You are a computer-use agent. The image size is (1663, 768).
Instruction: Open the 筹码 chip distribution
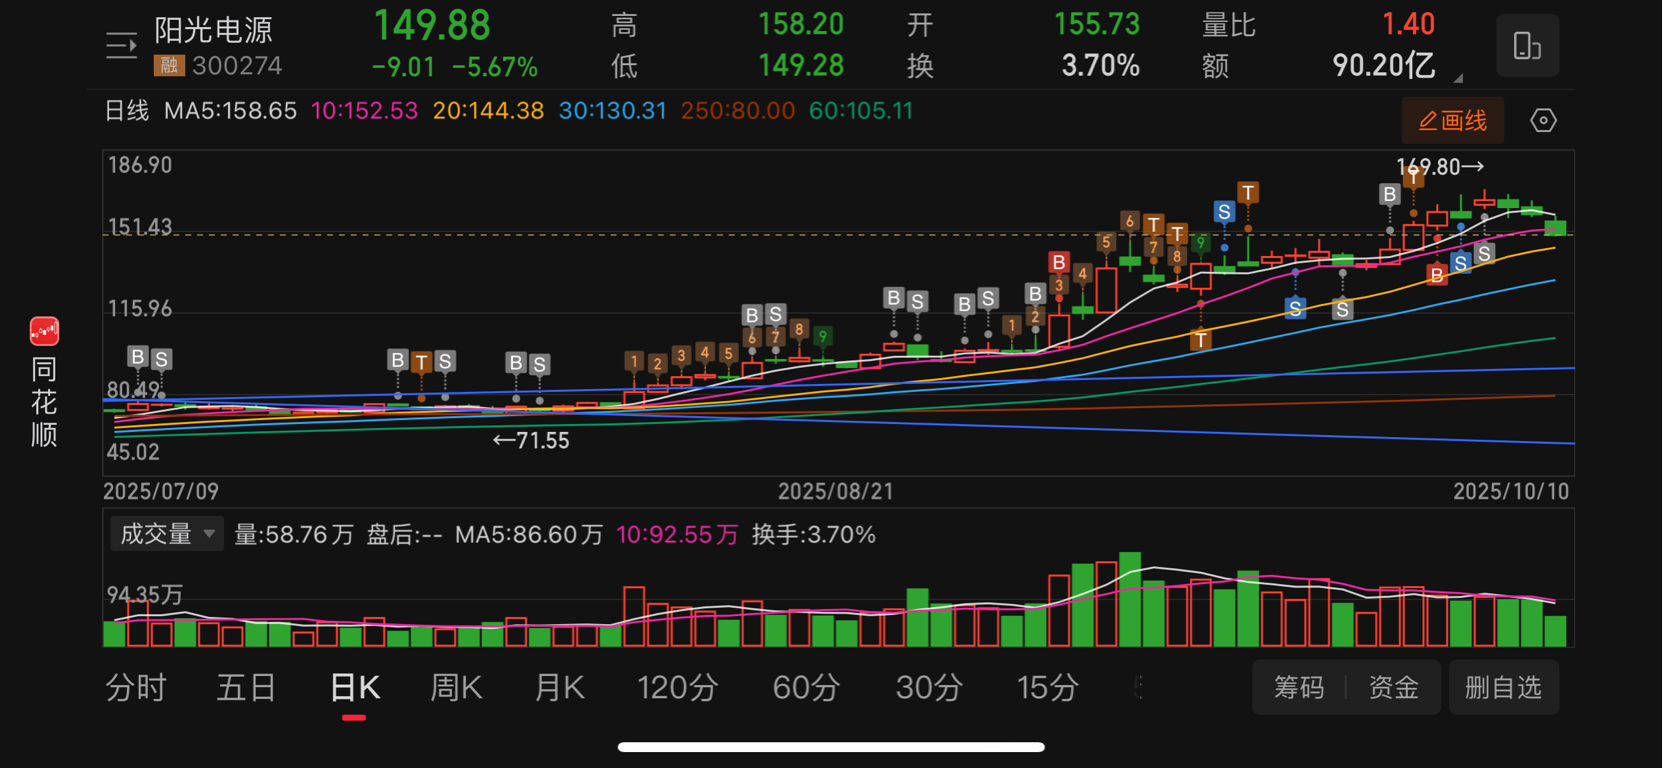pyautogui.click(x=1299, y=688)
